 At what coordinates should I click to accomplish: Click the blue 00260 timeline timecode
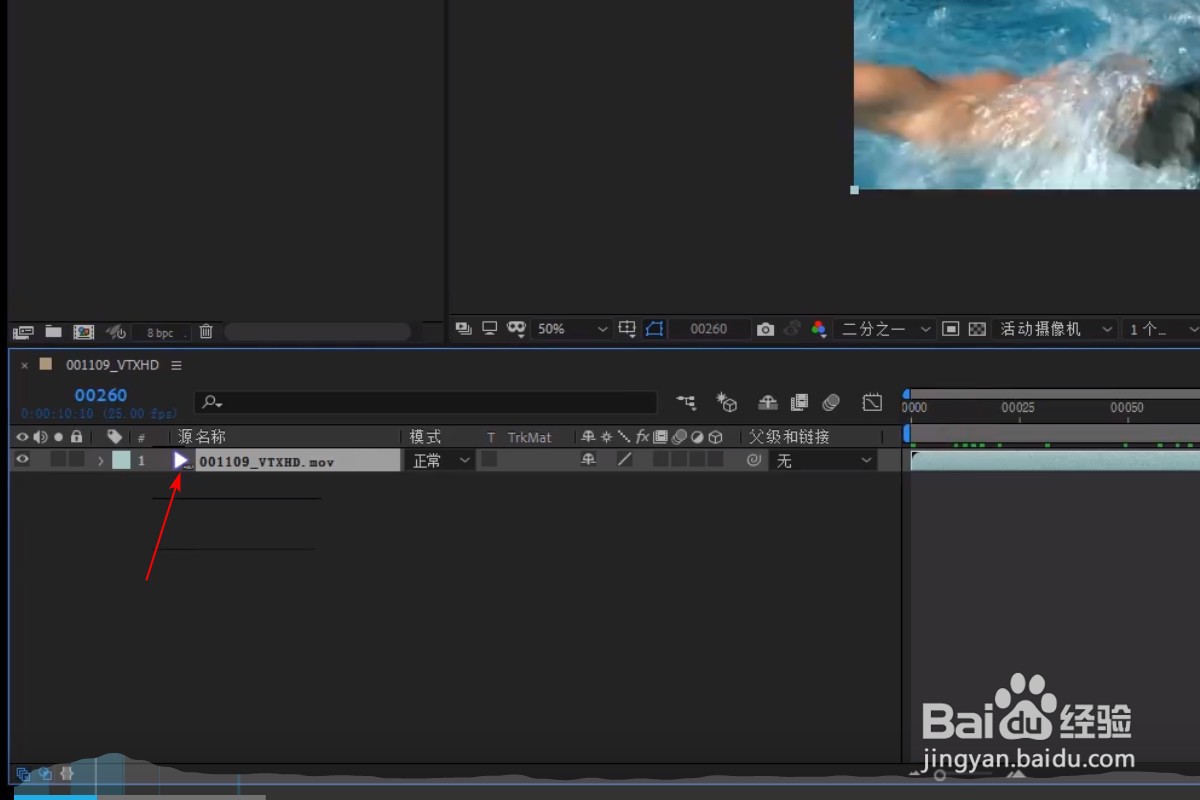point(101,396)
